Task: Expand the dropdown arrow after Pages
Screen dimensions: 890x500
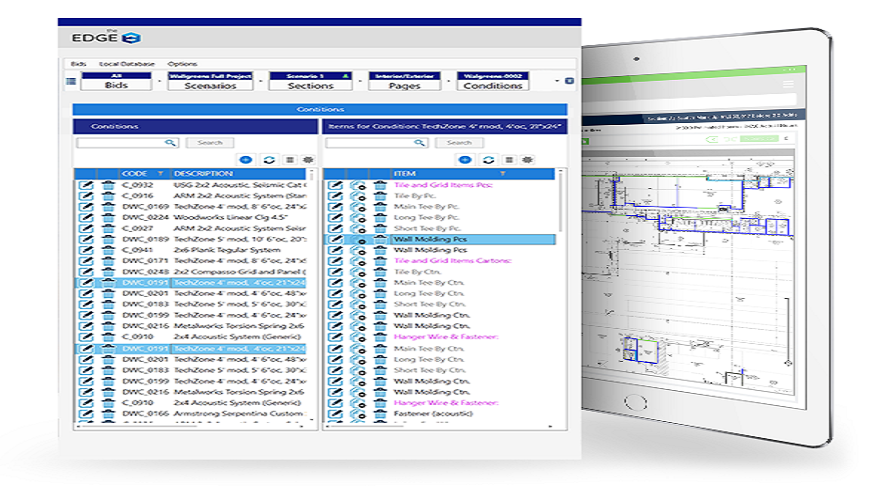Action: pyautogui.click(x=448, y=81)
